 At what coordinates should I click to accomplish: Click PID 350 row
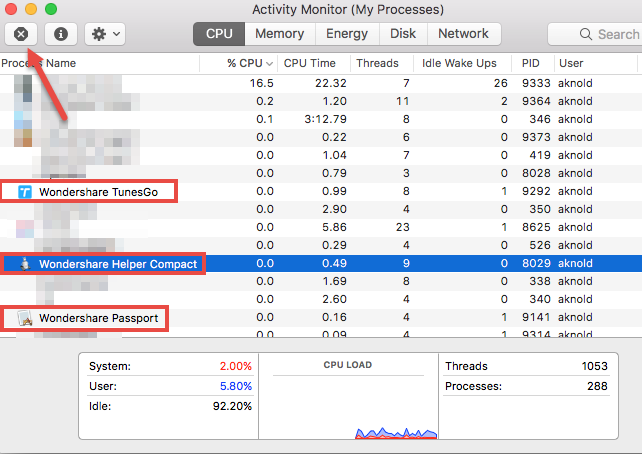pyautogui.click(x=321, y=209)
